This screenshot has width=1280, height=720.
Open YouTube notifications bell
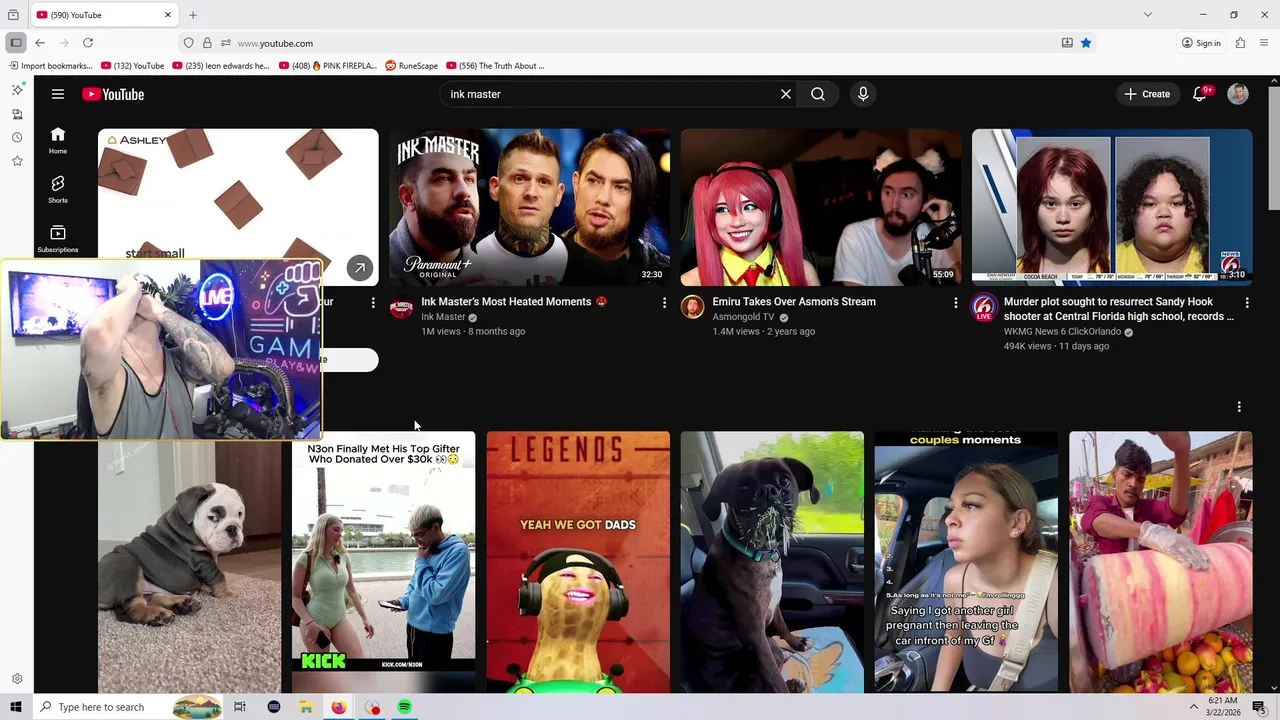(x=1200, y=94)
